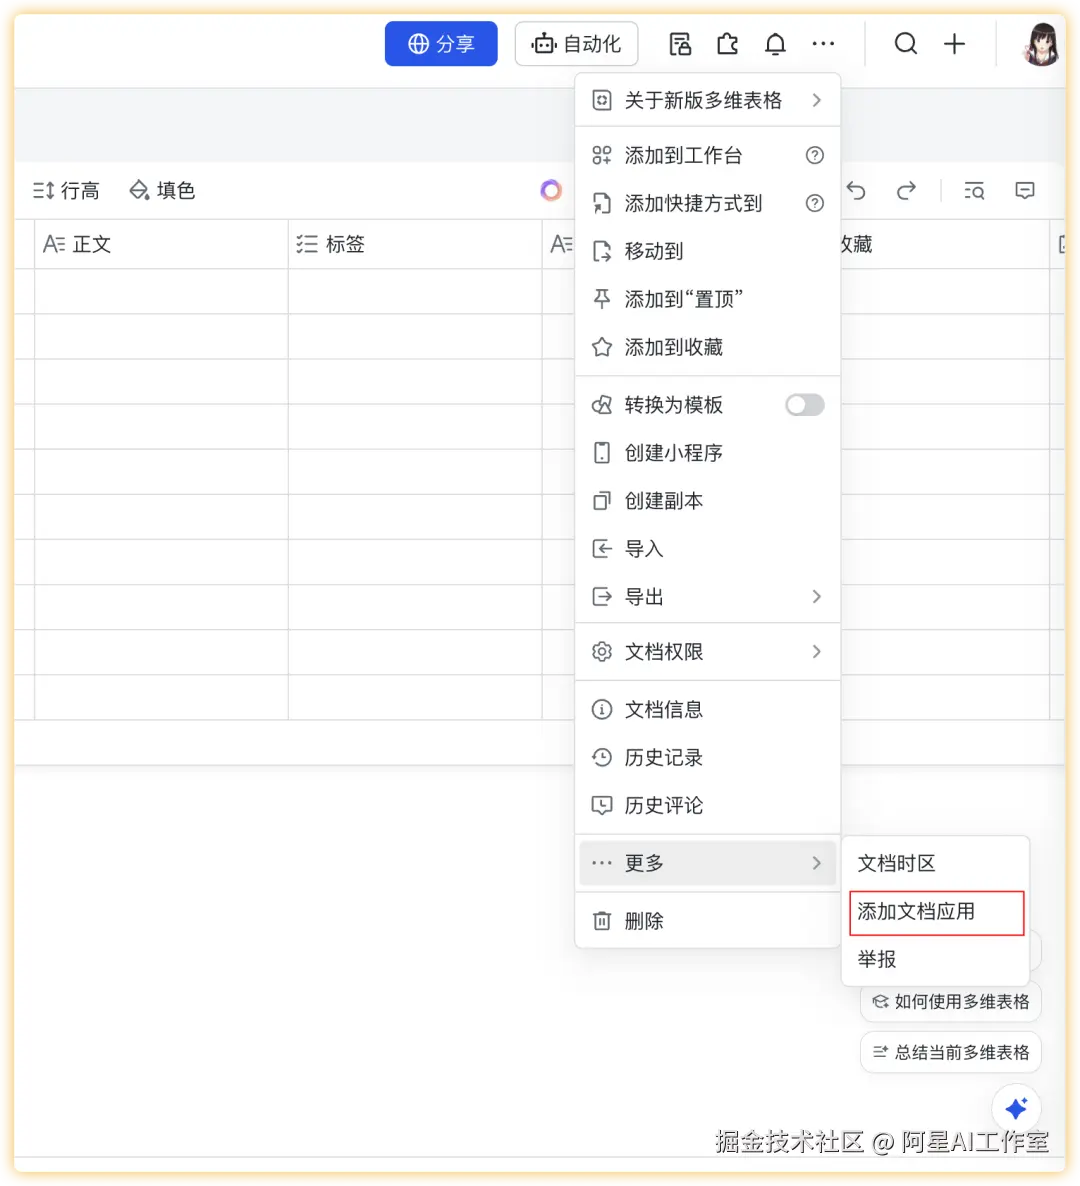The height and width of the screenshot is (1186, 1080).
Task: Open the 自动化 automation button
Action: point(576,44)
